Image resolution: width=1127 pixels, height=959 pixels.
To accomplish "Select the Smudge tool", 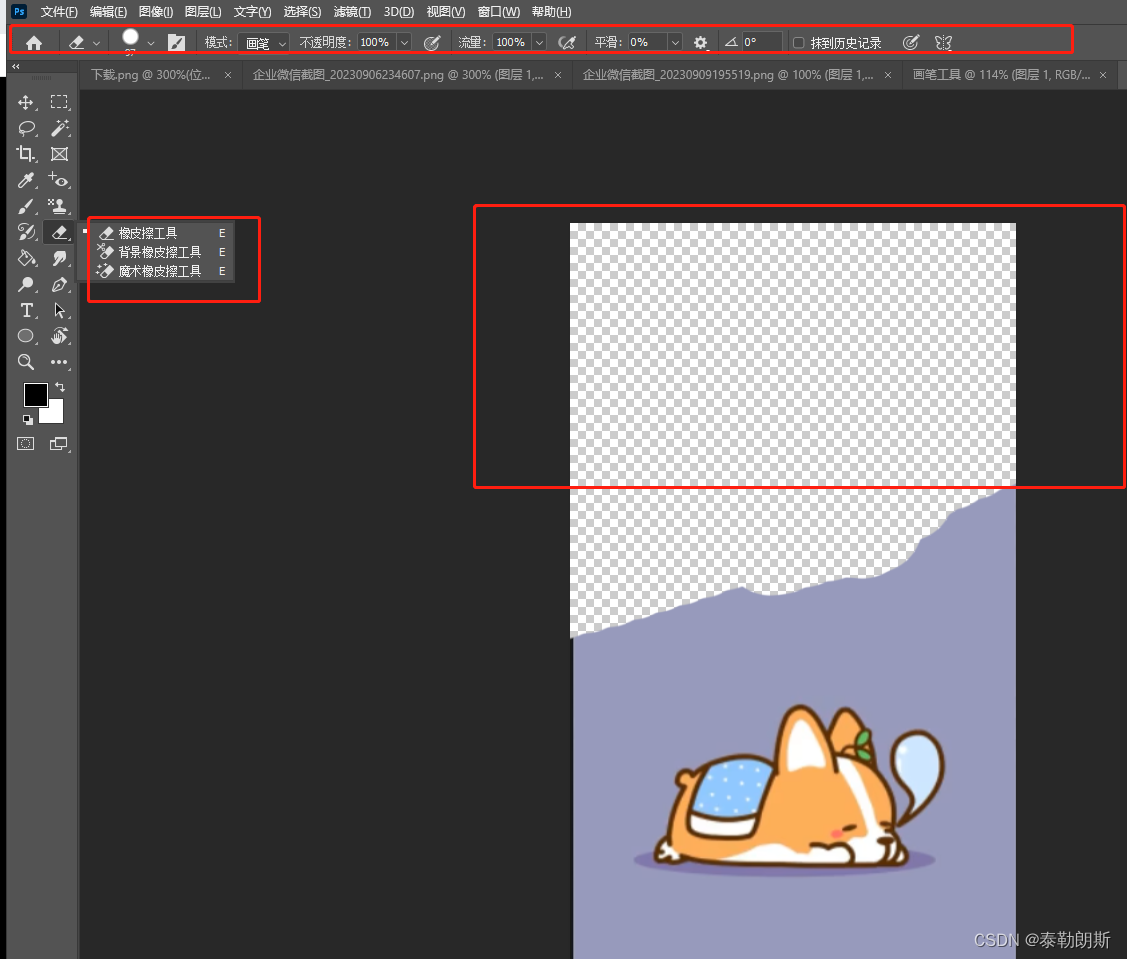I will point(60,258).
